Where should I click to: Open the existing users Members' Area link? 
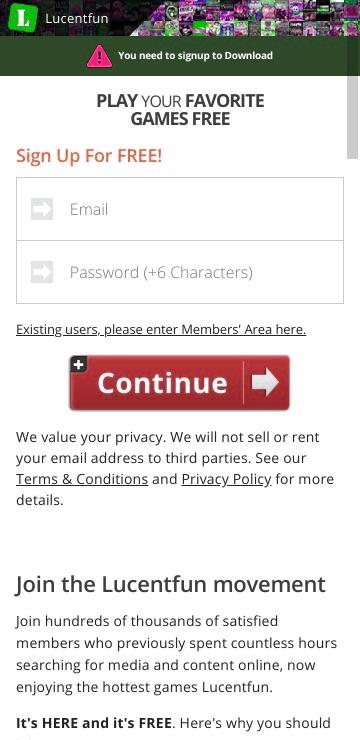161,329
